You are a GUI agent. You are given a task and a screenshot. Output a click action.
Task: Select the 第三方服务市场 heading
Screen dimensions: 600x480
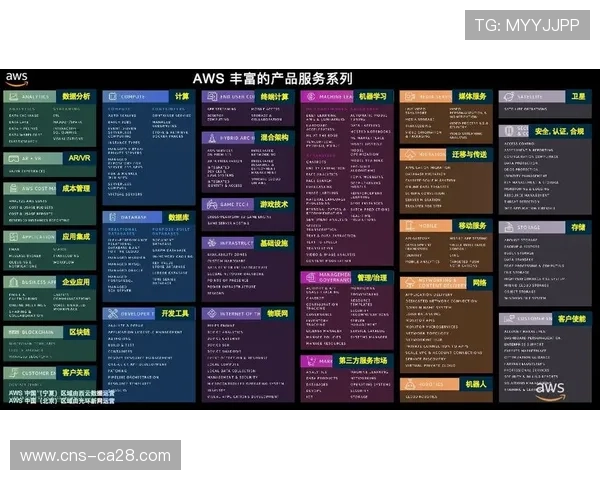363,360
